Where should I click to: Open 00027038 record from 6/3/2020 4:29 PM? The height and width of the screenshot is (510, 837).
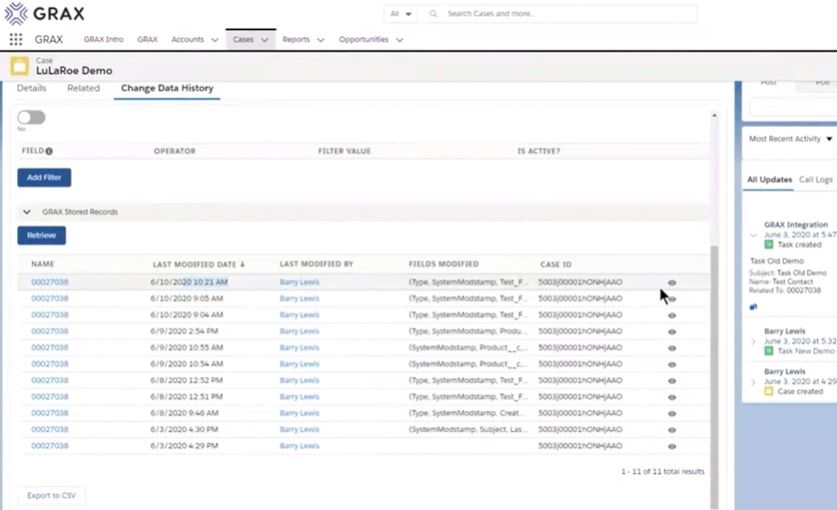click(50, 446)
